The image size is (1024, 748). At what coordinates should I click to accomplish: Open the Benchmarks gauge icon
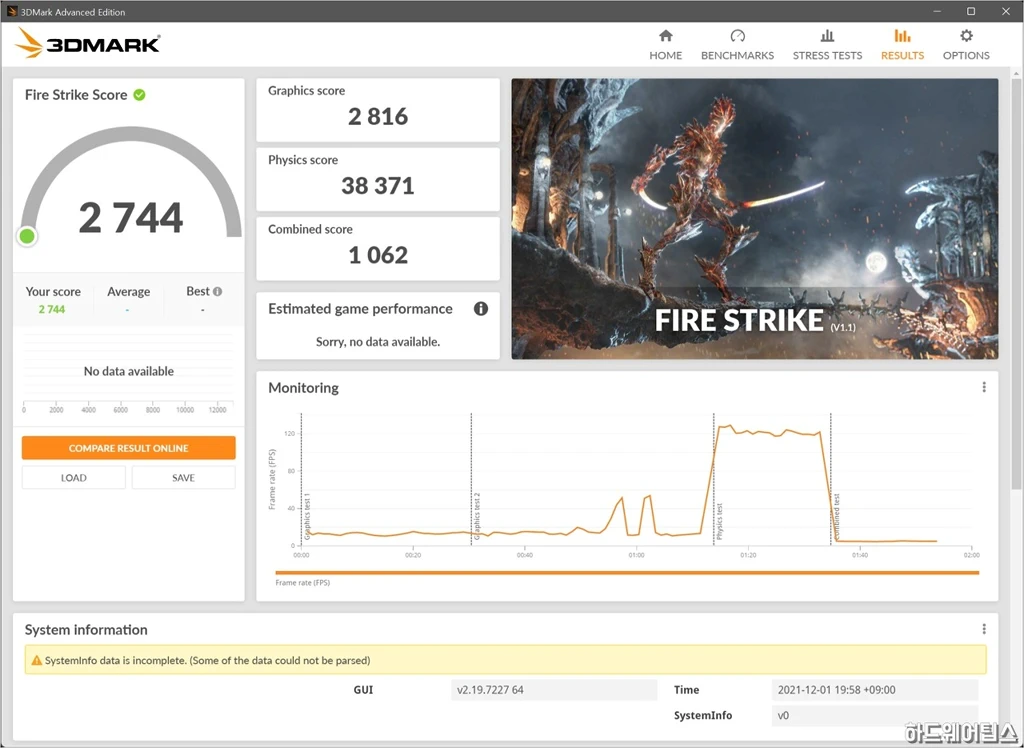click(x=737, y=36)
